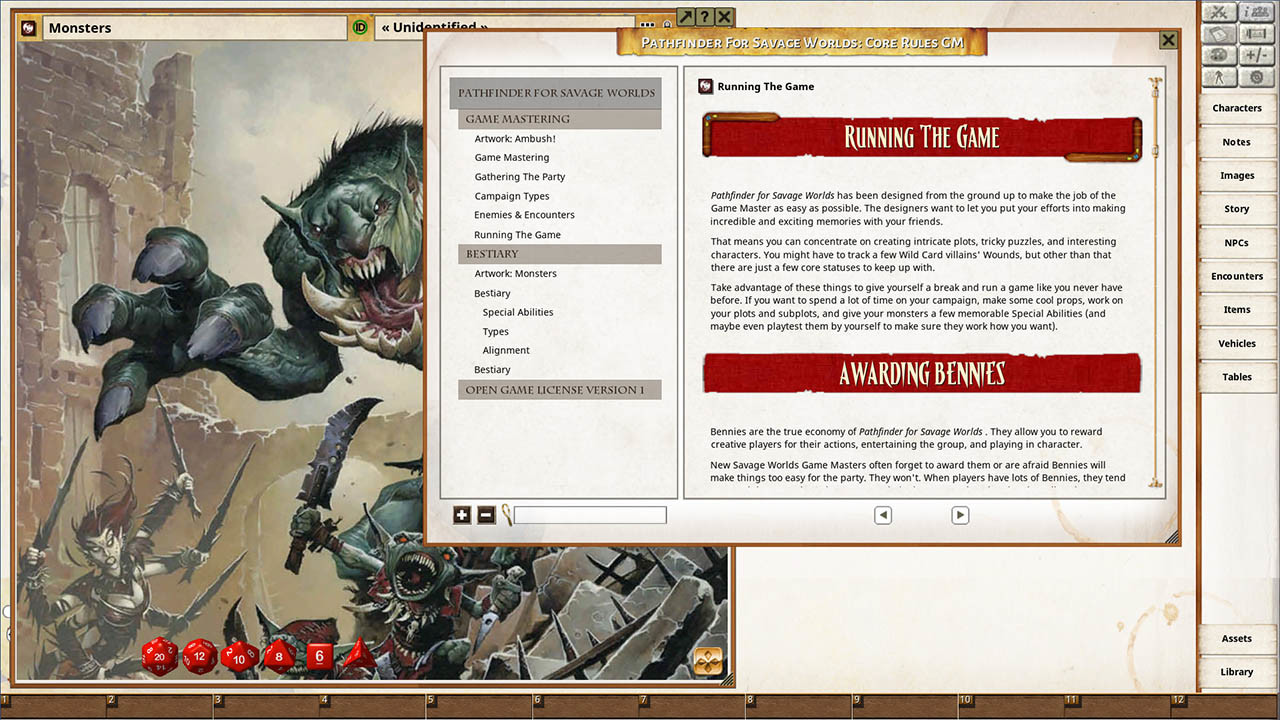Open the Modifiers +/- box
Image resolution: width=1280 pixels, height=720 pixels.
(1255, 54)
